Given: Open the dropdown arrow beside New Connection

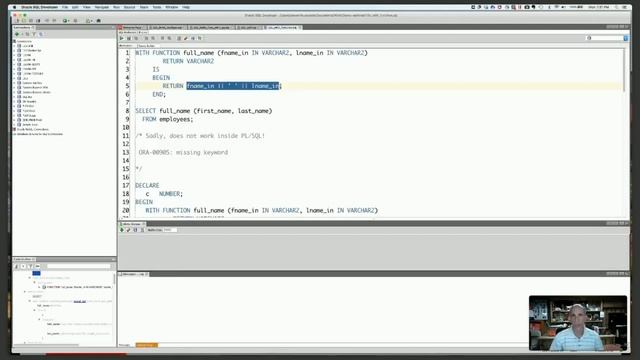Looking at the screenshot, I should pyautogui.click(x=21, y=34).
